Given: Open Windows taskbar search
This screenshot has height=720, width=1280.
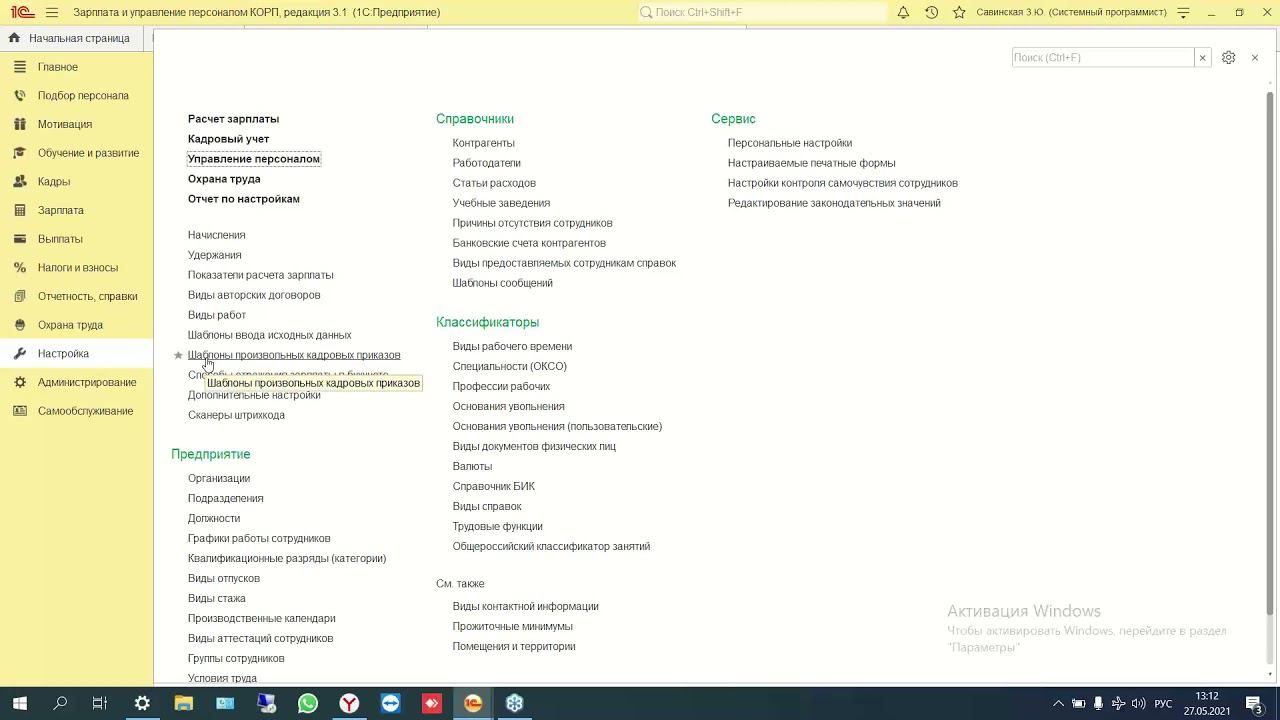Looking at the screenshot, I should coord(60,703).
